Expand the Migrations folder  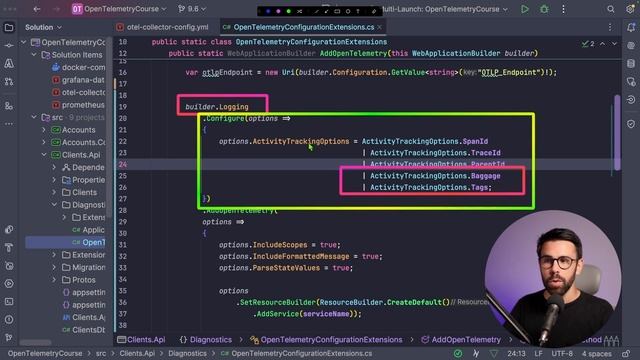click(54, 267)
